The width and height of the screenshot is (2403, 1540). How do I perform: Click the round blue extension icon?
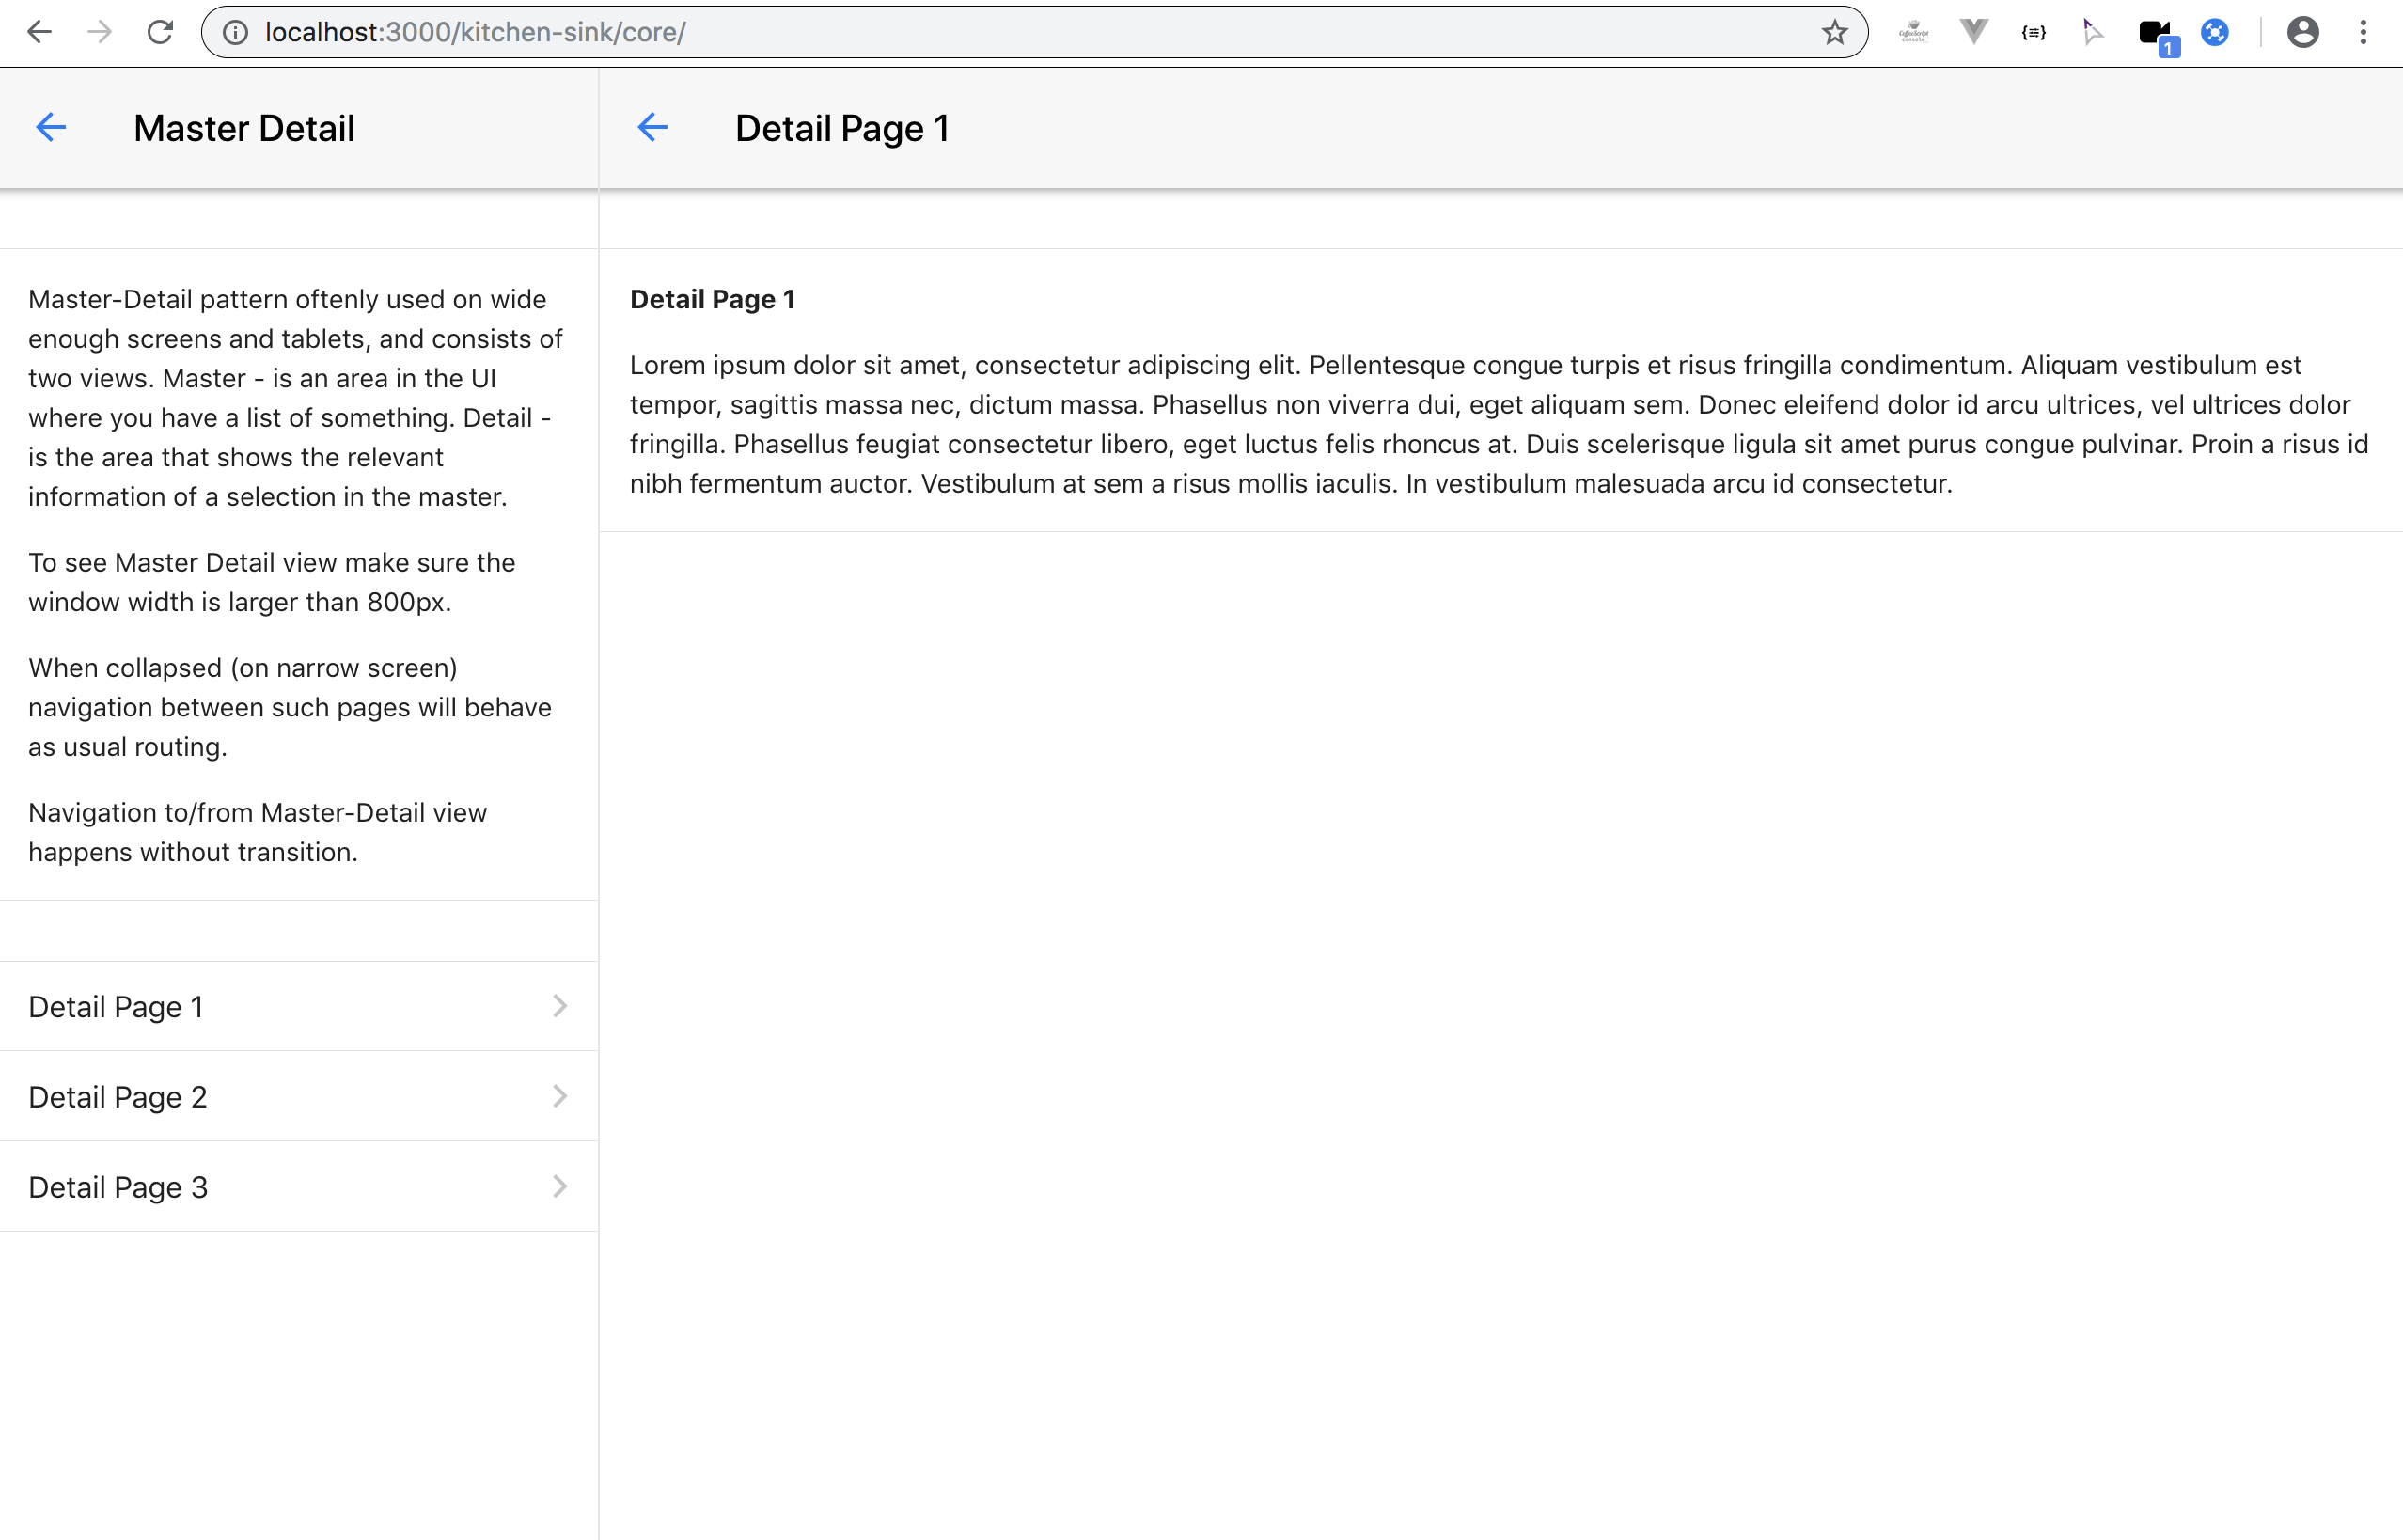(2216, 32)
